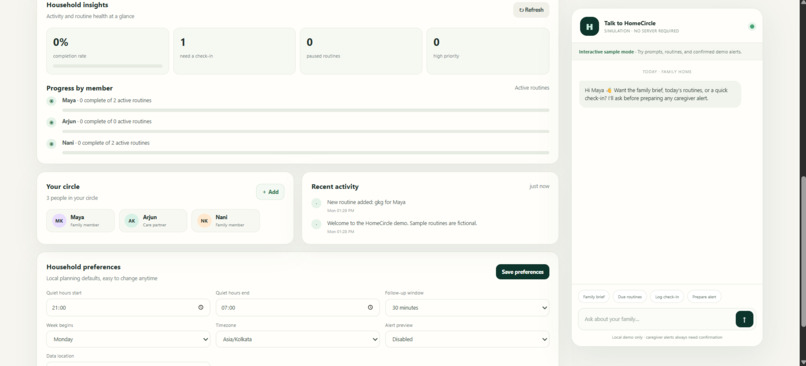This screenshot has width=806, height=366.
Task: Click the icon beside the Welcome activity entry
Action: (316, 224)
